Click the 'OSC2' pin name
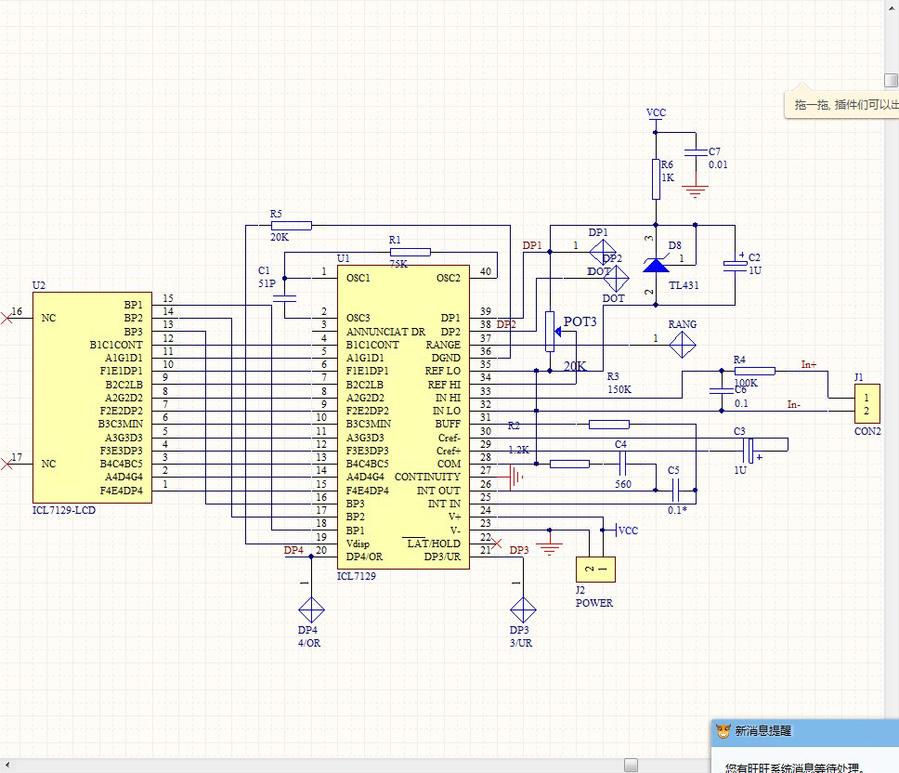Screen dimensions: 899x773 tap(448, 278)
